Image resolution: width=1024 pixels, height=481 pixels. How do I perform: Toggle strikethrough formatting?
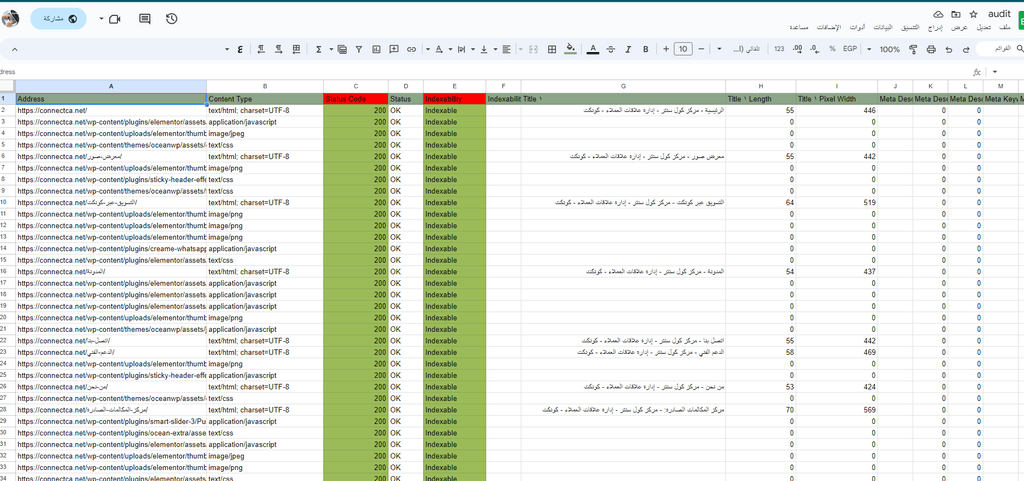tap(611, 49)
